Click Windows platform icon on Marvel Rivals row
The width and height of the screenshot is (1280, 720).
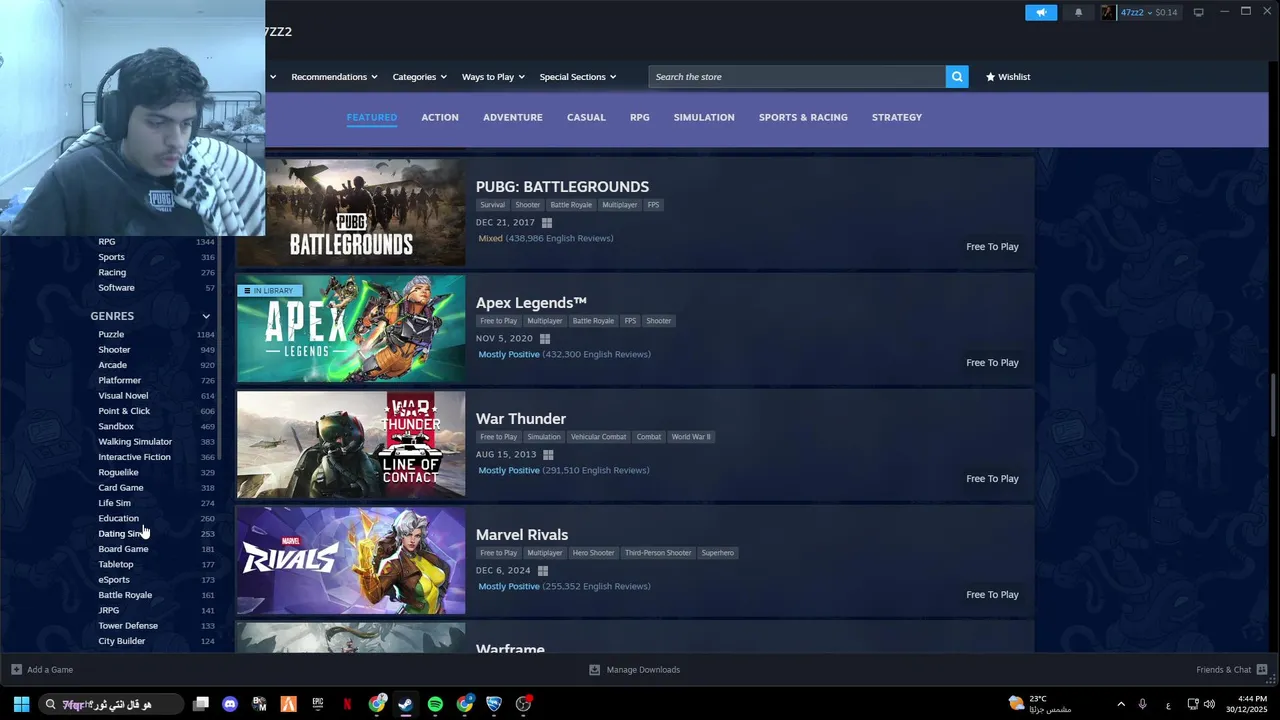(543, 570)
